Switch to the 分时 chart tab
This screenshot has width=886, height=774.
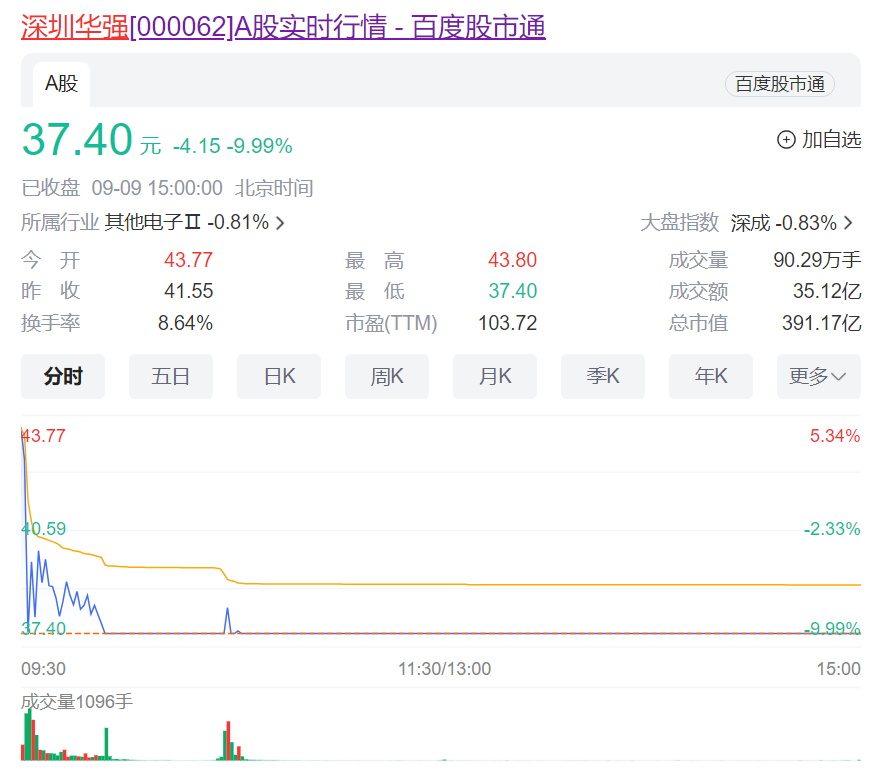63,376
